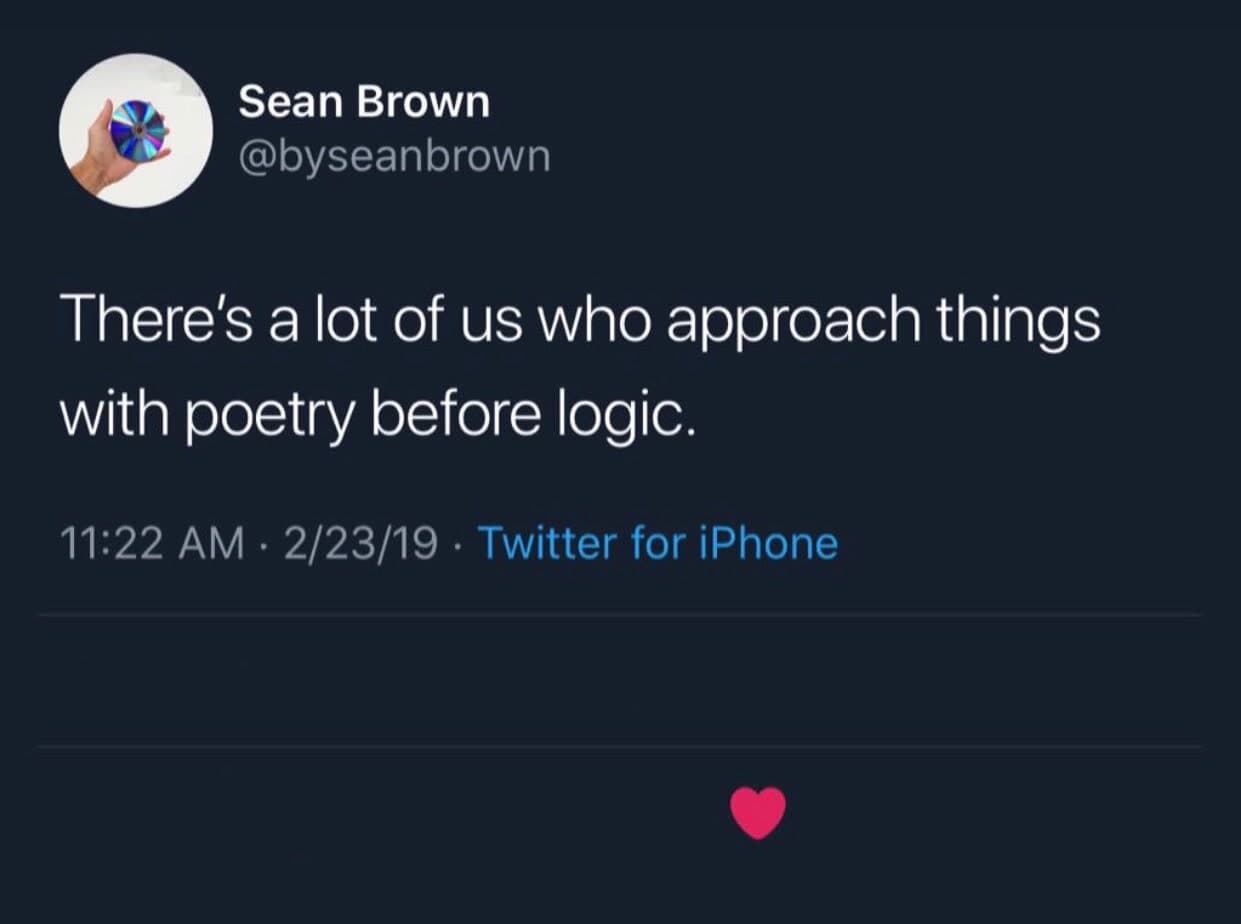Click the CD disc in the avatar
Screen dimensions: 1241x924
coord(138,129)
